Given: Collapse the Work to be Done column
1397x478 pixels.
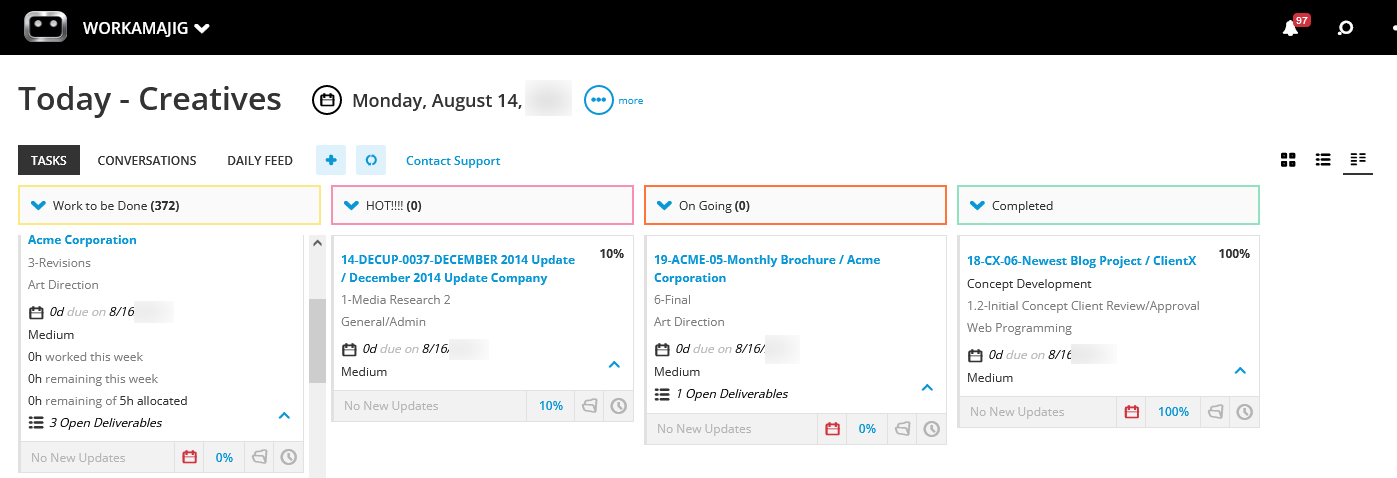Looking at the screenshot, I should point(39,206).
